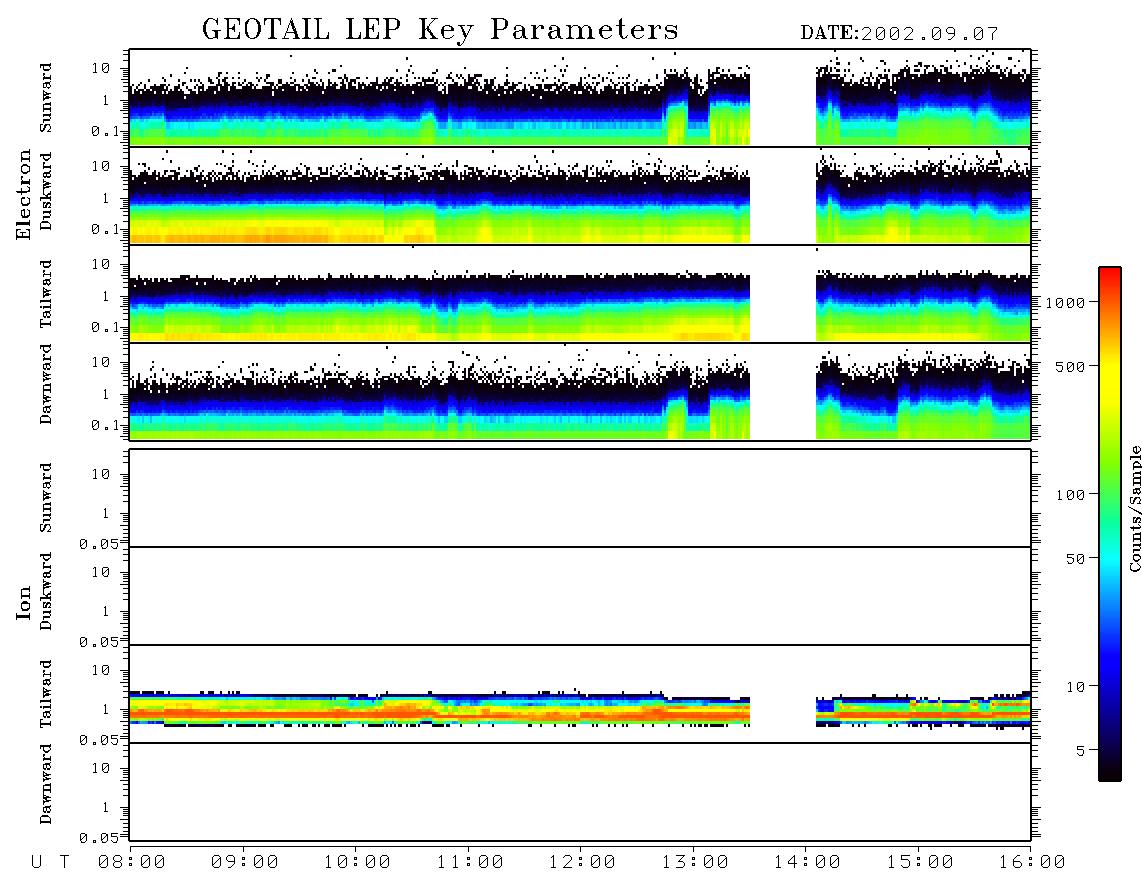1142x880 pixels.
Task: Click the 0.1 tick of Electron Sunward axis
Action: (x=105, y=132)
